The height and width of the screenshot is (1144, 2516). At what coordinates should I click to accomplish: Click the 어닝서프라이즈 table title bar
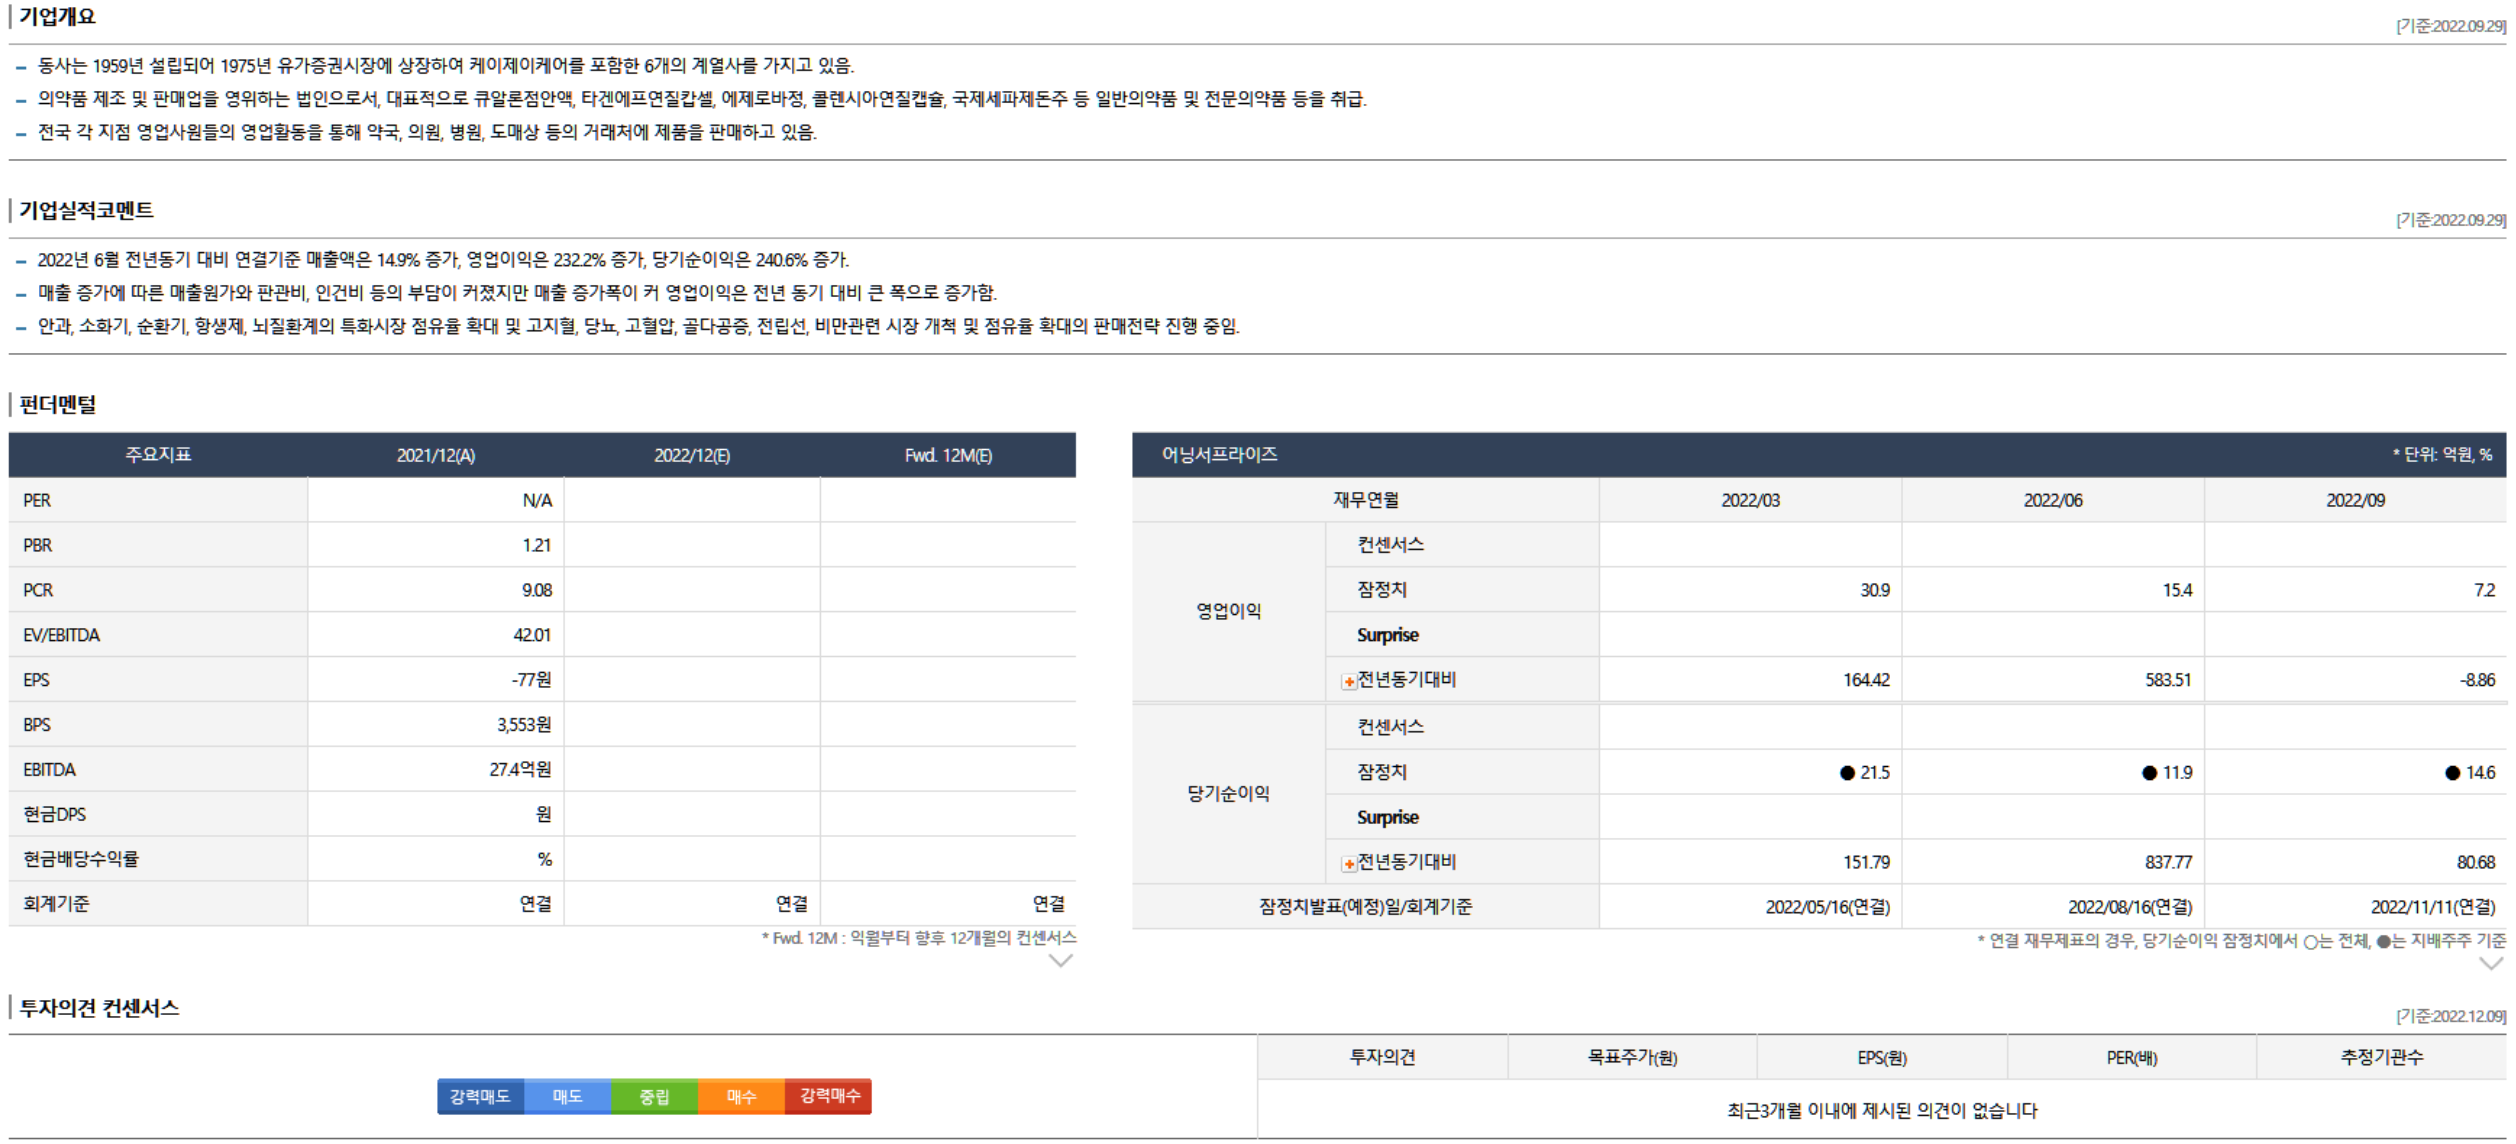tap(1218, 455)
